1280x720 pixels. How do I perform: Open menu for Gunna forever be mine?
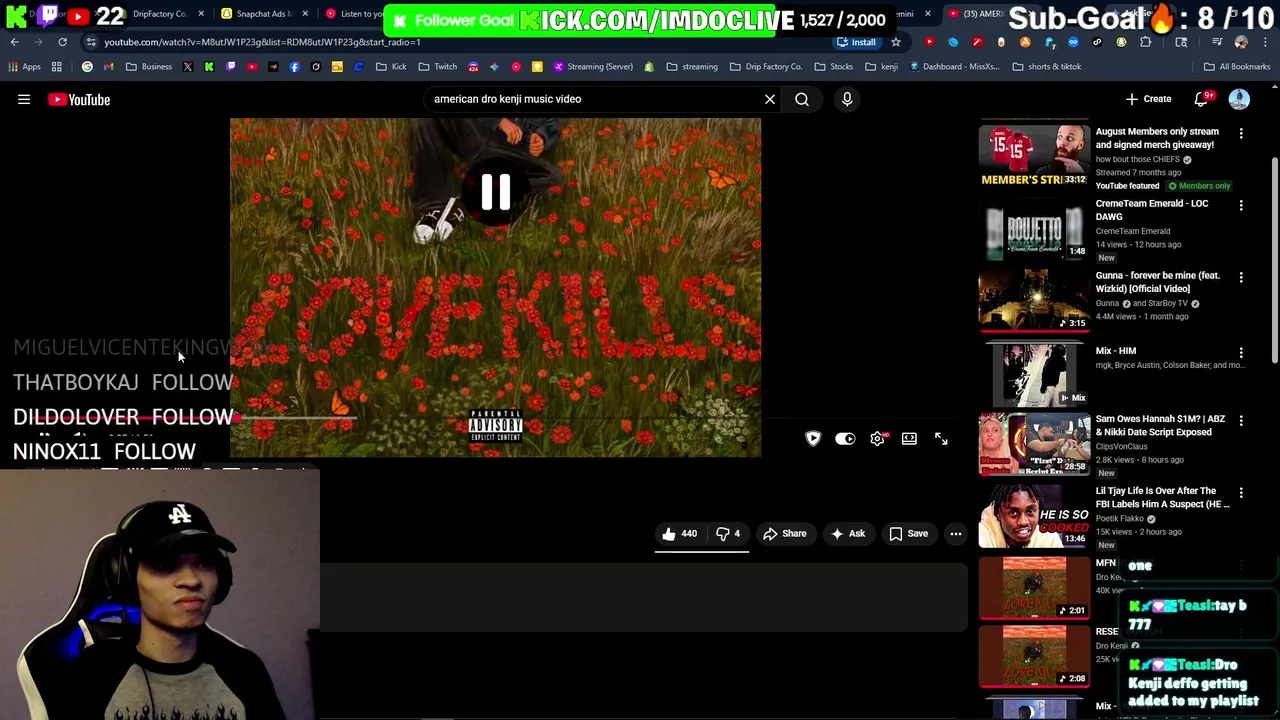[1241, 277]
